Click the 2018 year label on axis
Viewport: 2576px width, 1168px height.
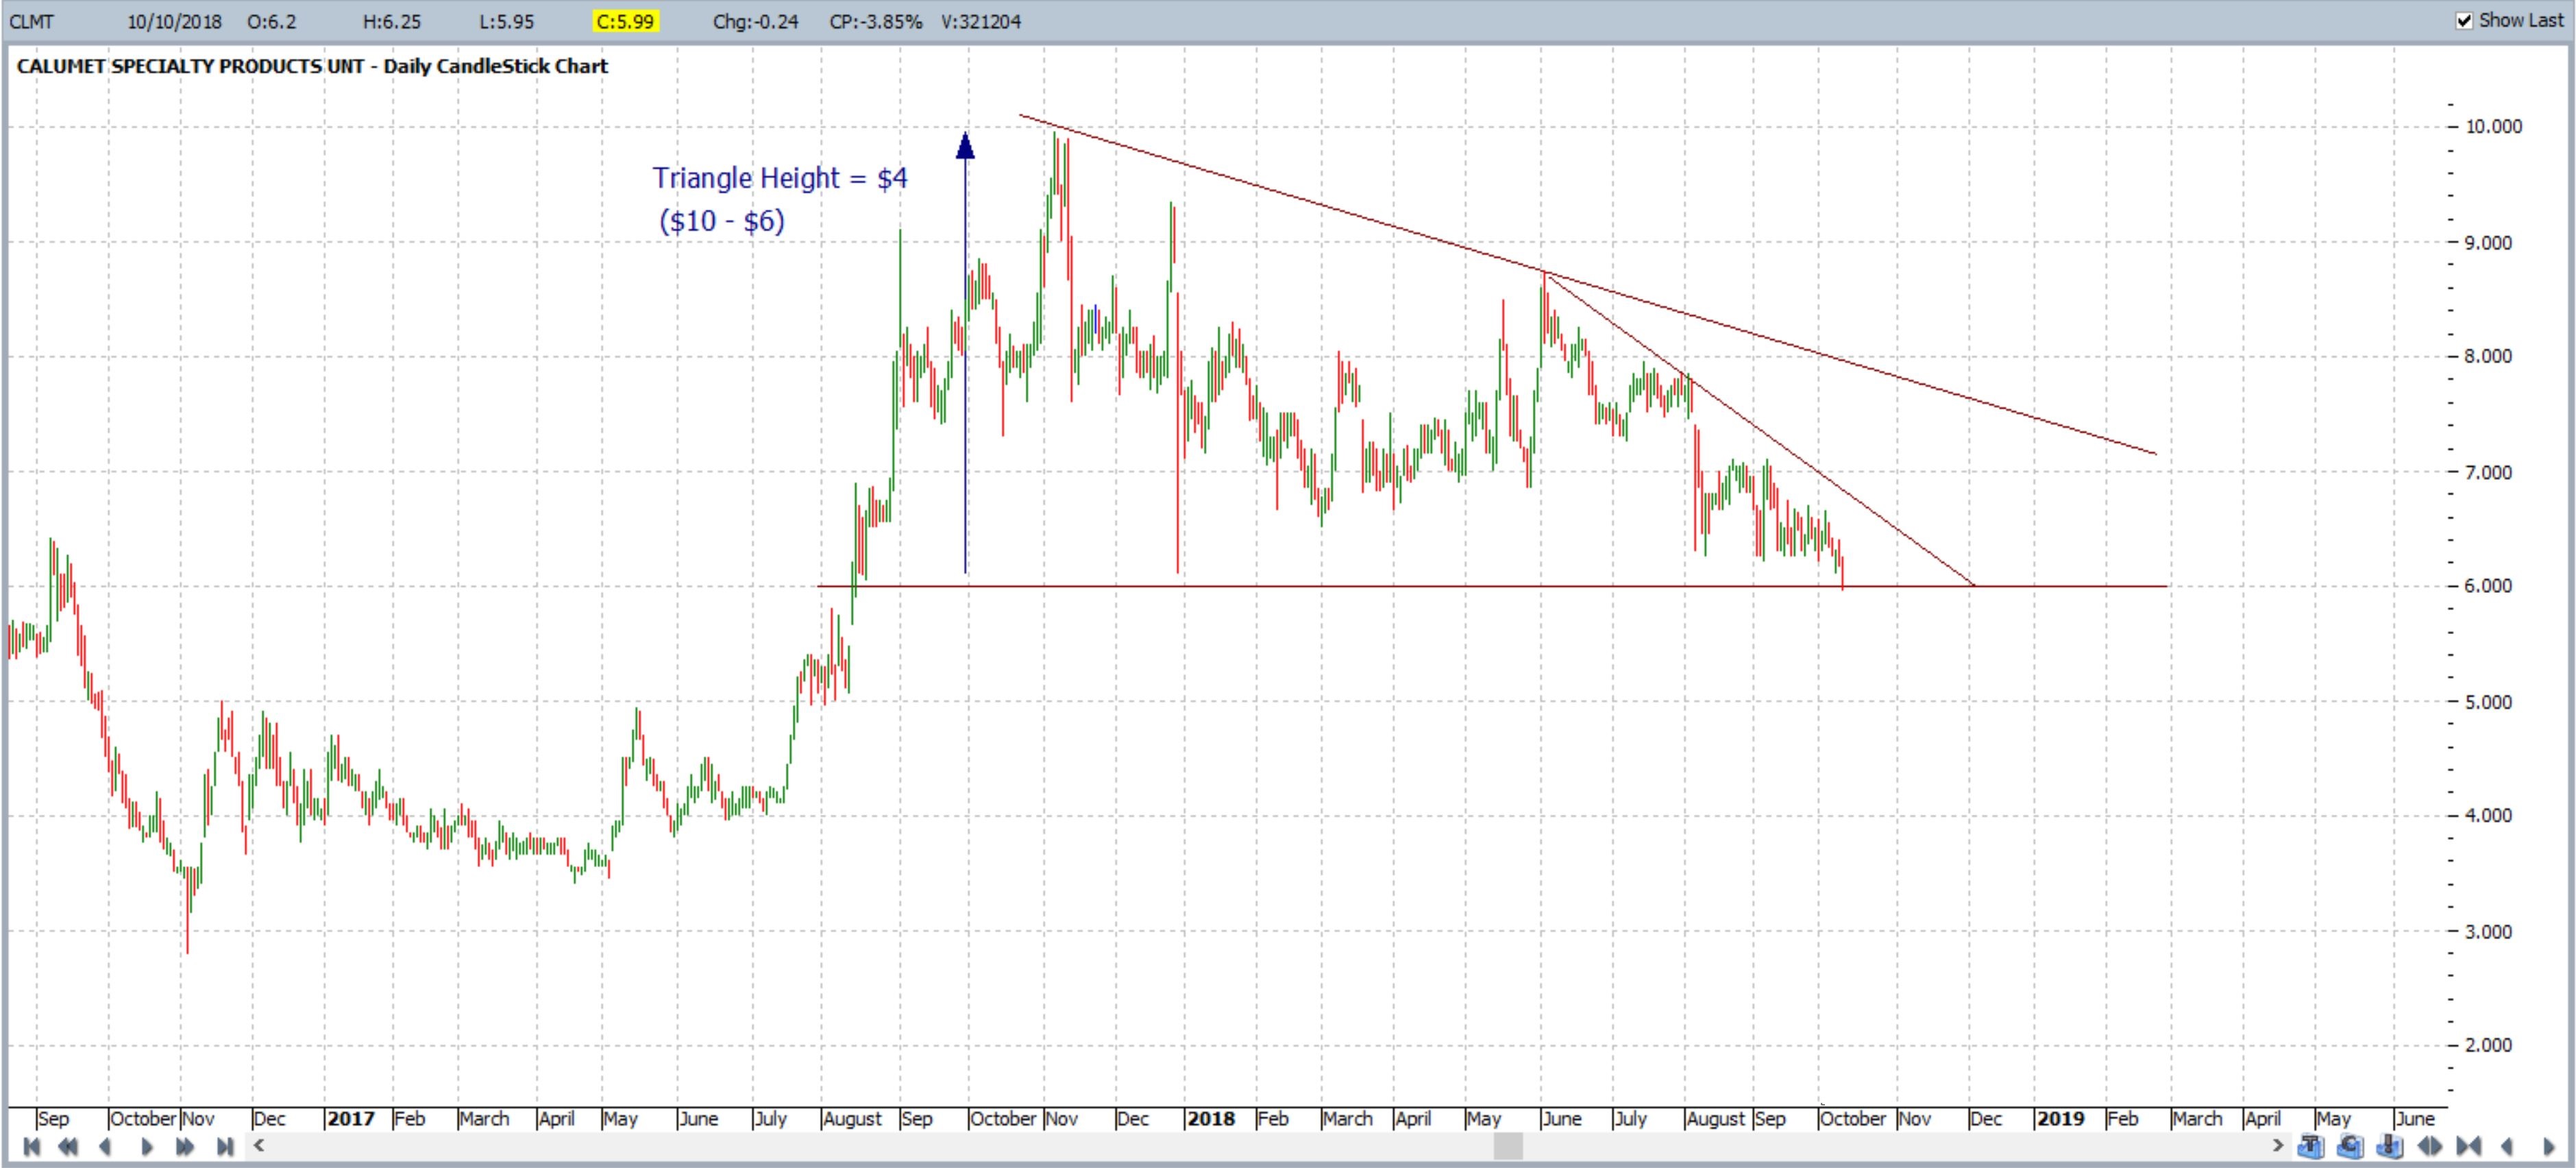1211,1118
